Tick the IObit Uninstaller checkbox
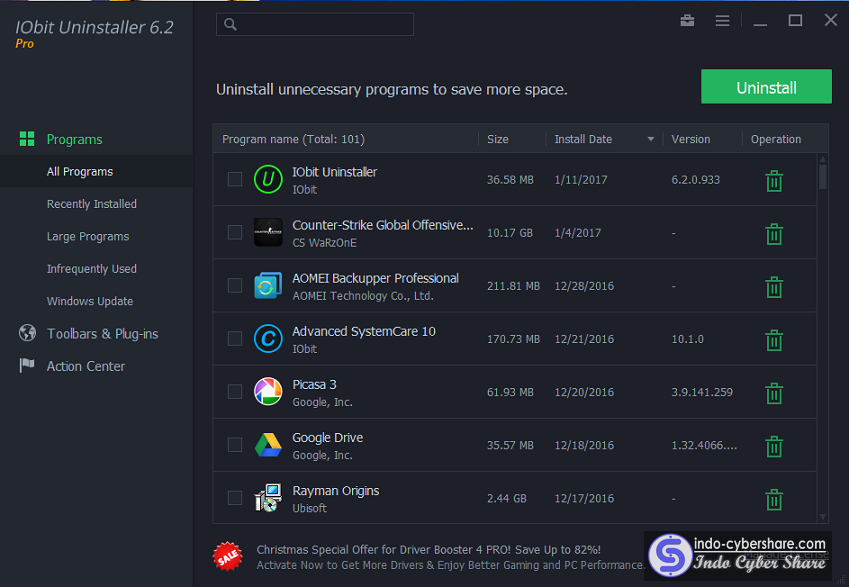Screen dimensions: 849x587 point(234,179)
